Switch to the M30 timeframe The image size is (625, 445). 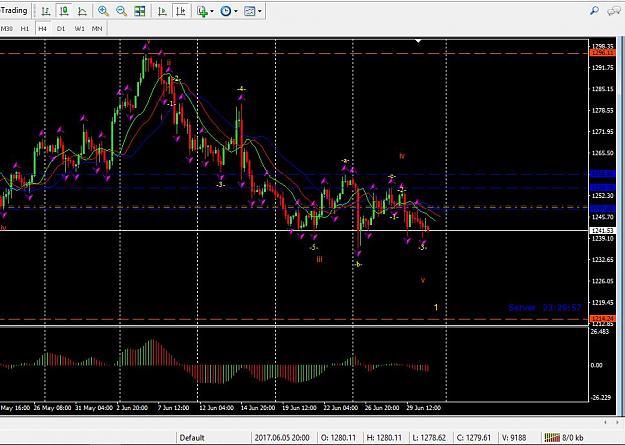pos(7,29)
